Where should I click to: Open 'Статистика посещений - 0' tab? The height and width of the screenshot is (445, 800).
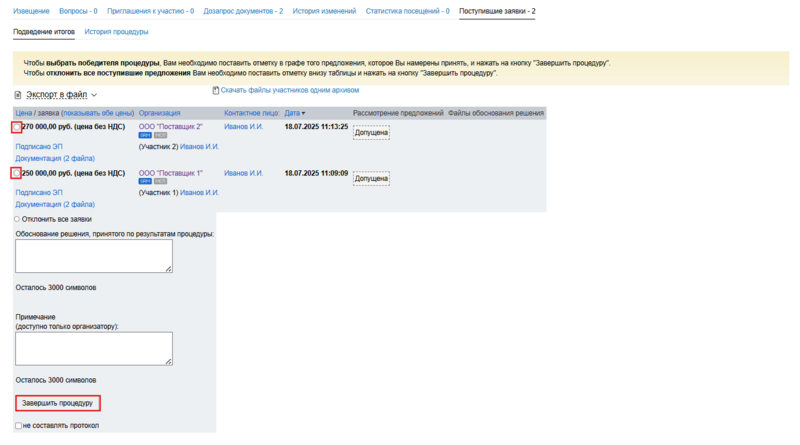pos(408,11)
